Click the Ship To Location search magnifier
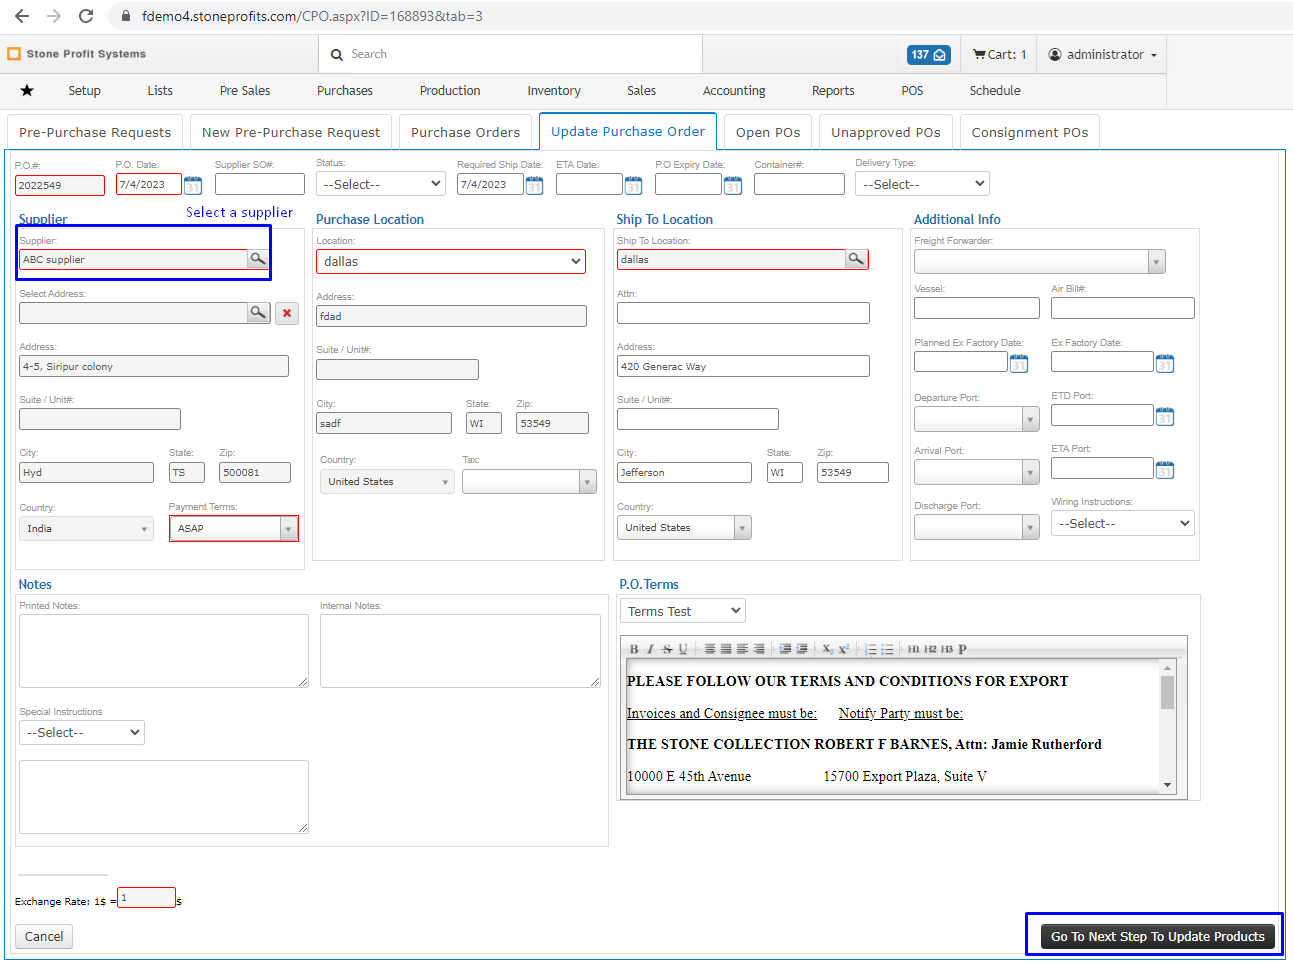The image size is (1293, 969). pyautogui.click(x=856, y=259)
